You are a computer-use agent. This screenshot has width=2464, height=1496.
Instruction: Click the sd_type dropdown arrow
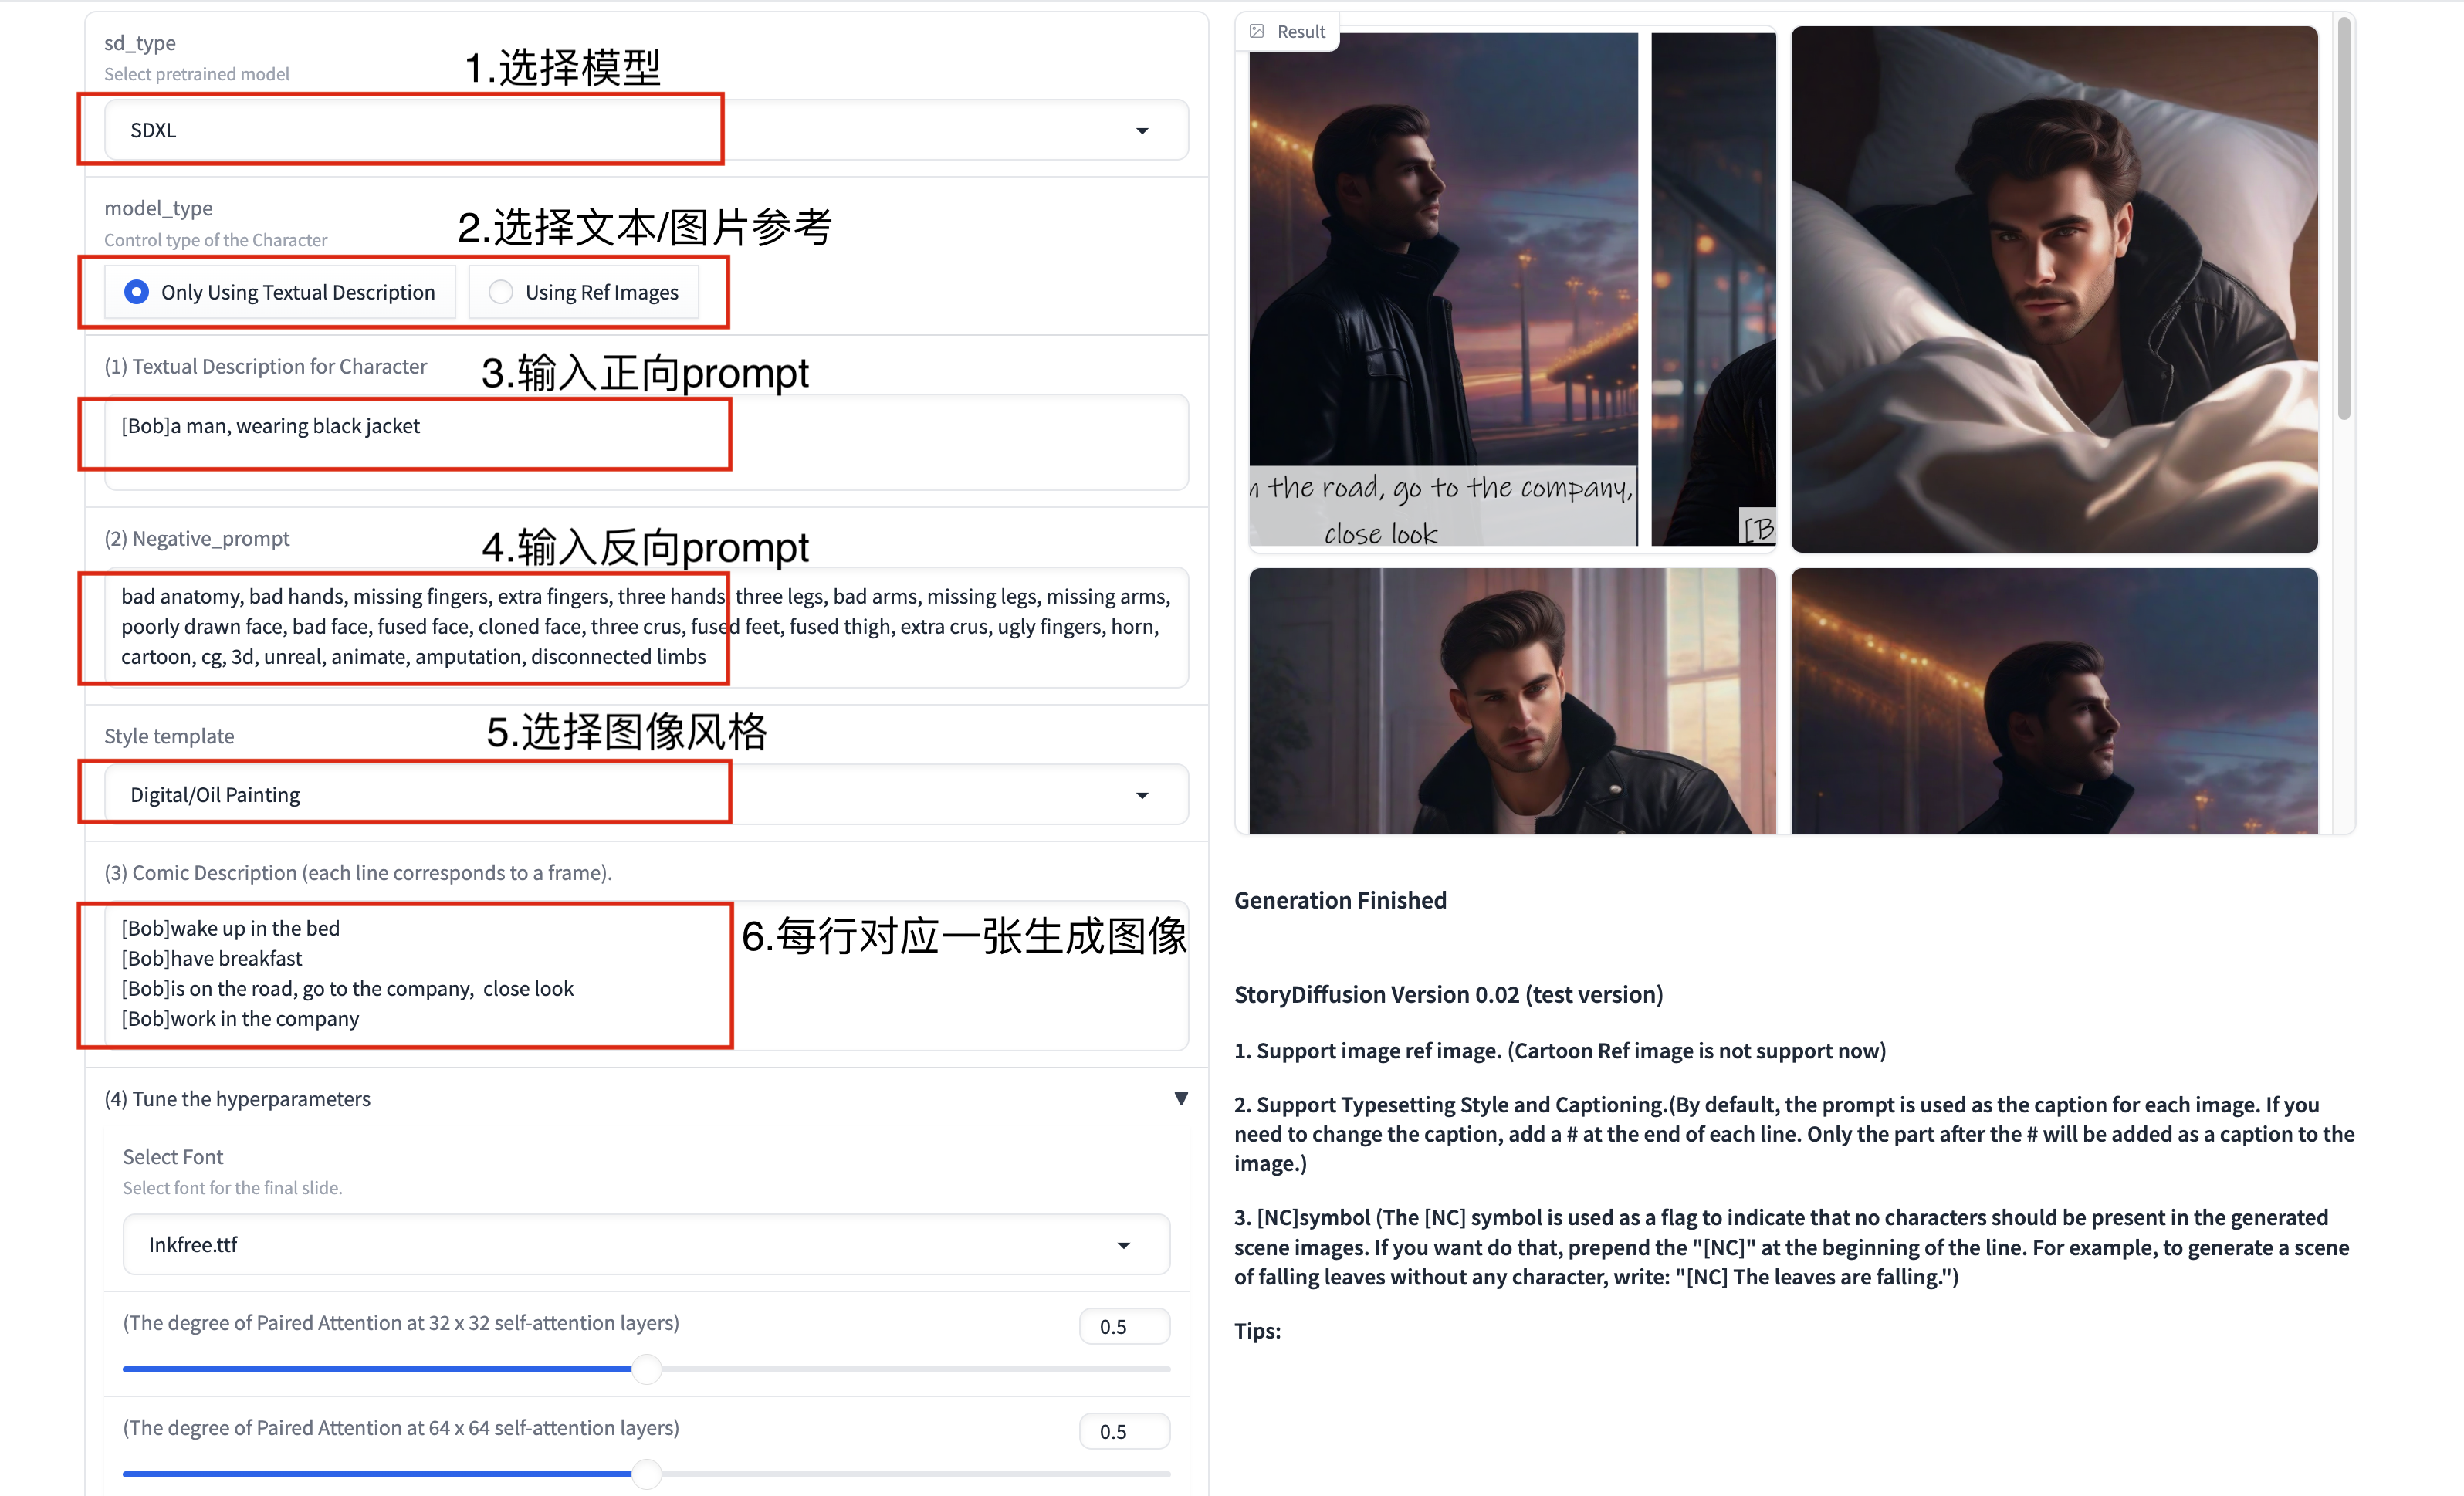point(1142,131)
